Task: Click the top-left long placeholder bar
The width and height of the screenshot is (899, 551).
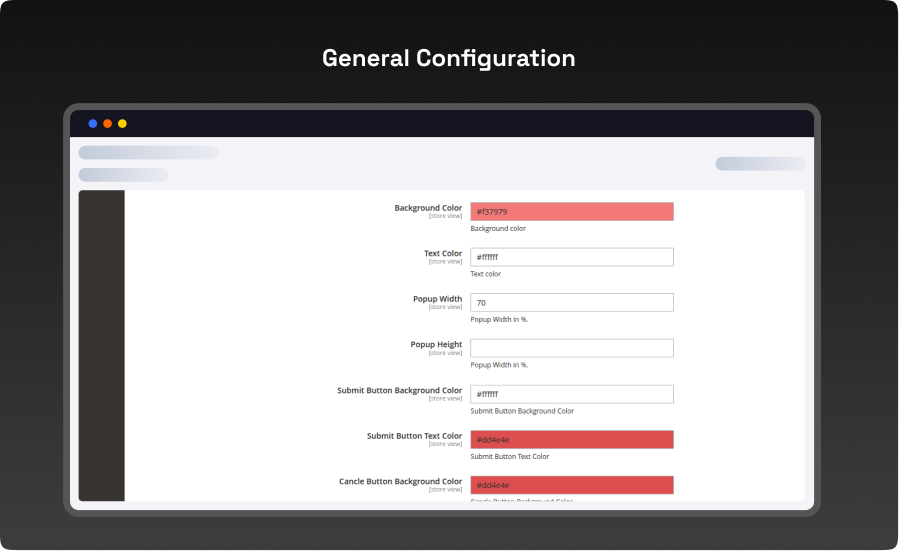Action: click(x=148, y=153)
